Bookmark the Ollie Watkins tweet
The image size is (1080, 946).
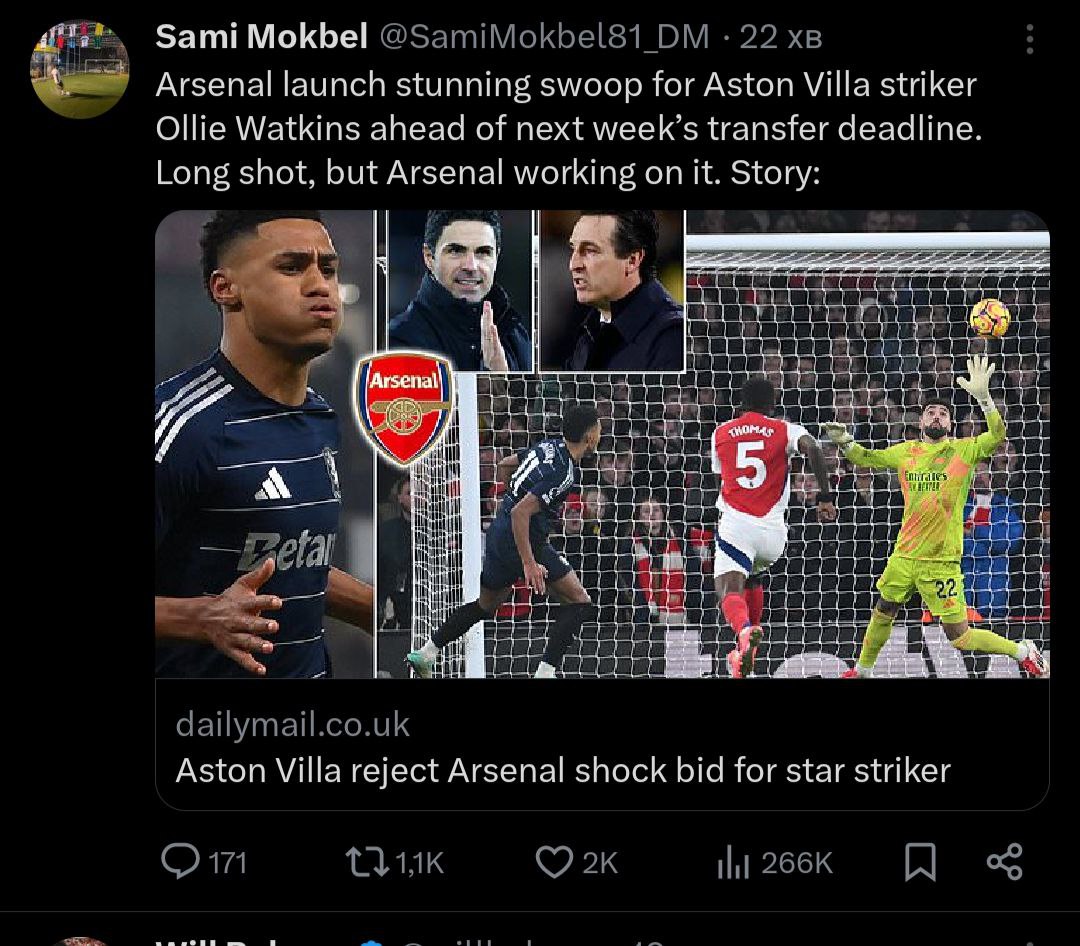point(920,862)
